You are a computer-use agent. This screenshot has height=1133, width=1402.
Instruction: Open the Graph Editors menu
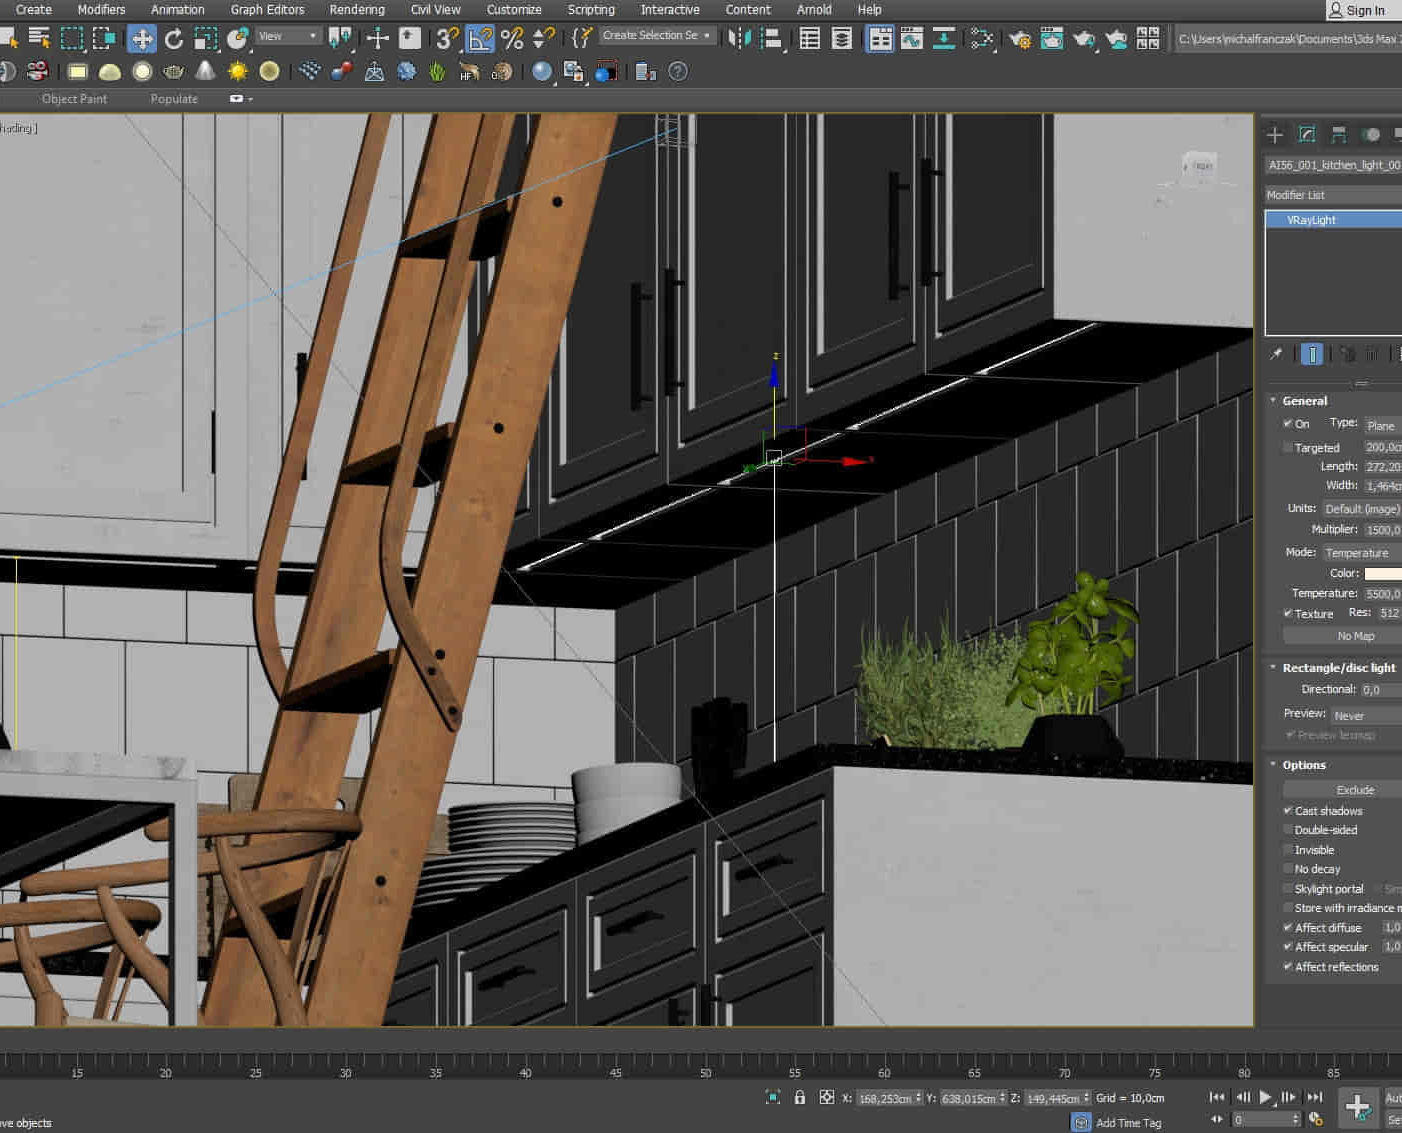[x=267, y=9]
